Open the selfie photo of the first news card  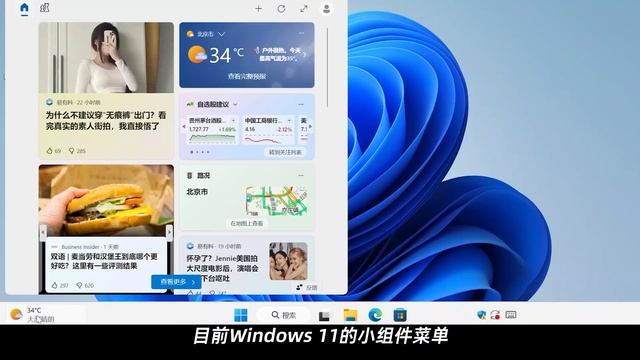pyautogui.click(x=106, y=58)
